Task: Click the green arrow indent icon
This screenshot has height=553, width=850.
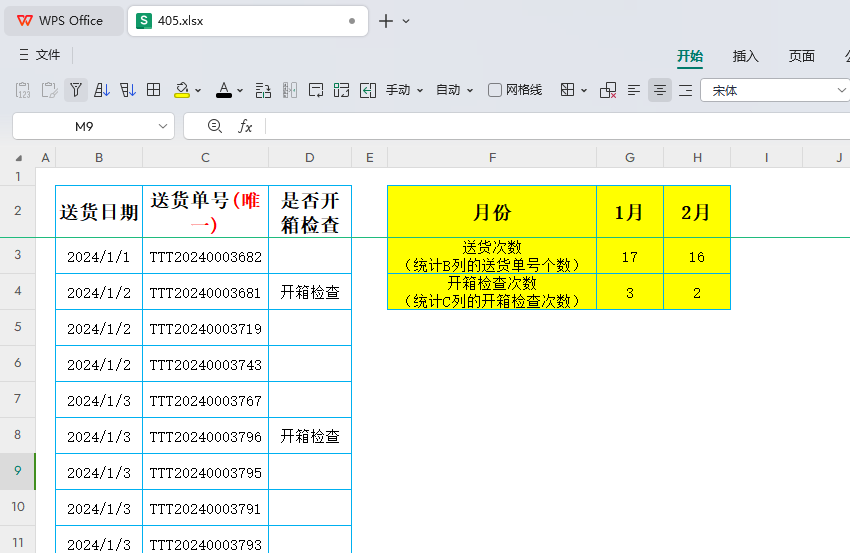Action: click(368, 90)
